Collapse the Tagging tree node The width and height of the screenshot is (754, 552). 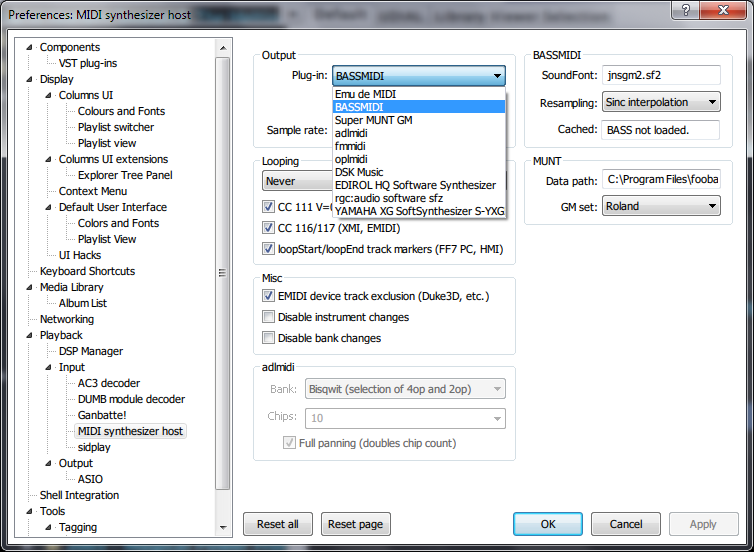coord(49,527)
